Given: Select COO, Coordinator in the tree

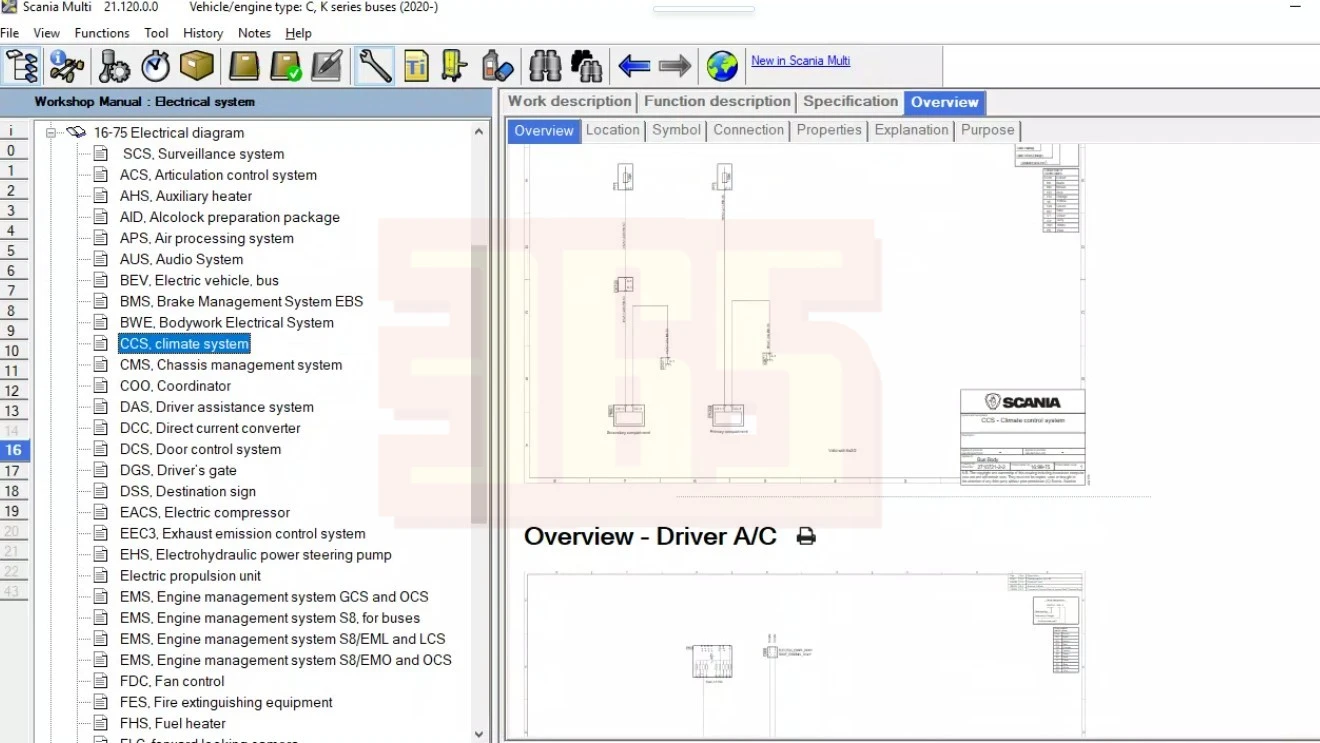Looking at the screenshot, I should click(x=175, y=386).
